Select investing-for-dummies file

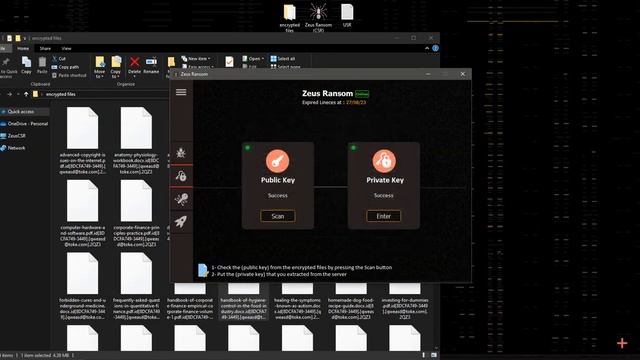coord(405,302)
